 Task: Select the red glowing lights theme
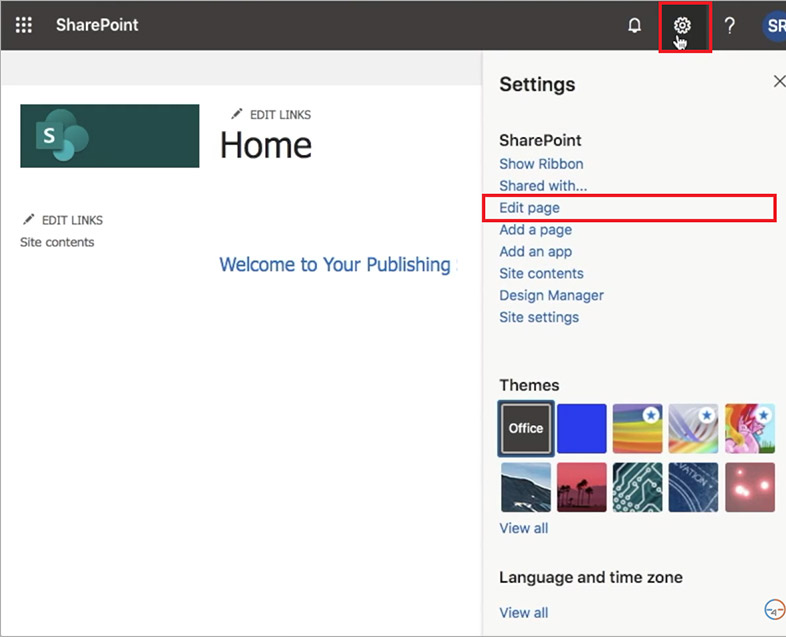point(750,487)
